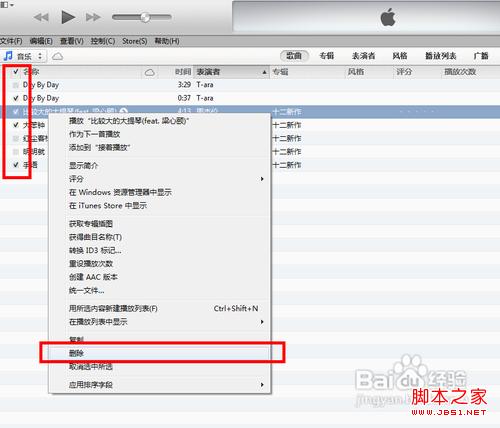Expand 在播放列表中显示 submenu
The width and height of the screenshot is (500, 428).
pyautogui.click(x=262, y=322)
